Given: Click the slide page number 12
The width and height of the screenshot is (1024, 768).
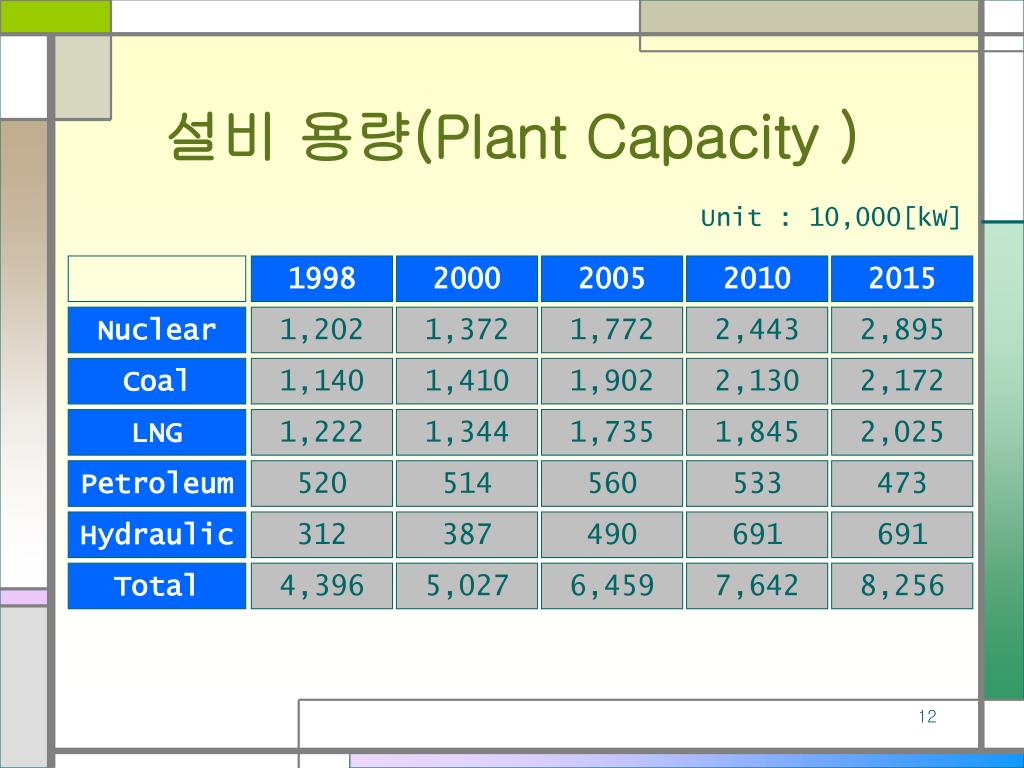Looking at the screenshot, I should (x=927, y=716).
